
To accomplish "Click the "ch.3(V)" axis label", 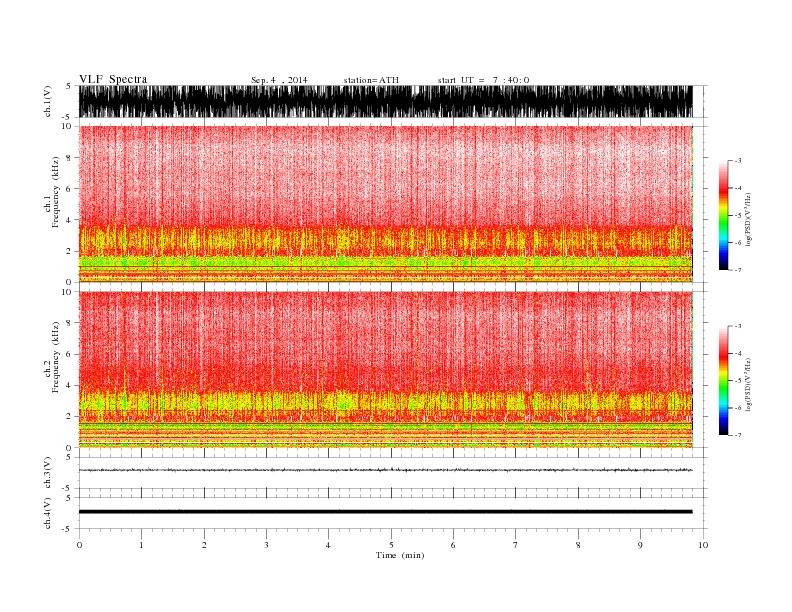I will (48, 473).
